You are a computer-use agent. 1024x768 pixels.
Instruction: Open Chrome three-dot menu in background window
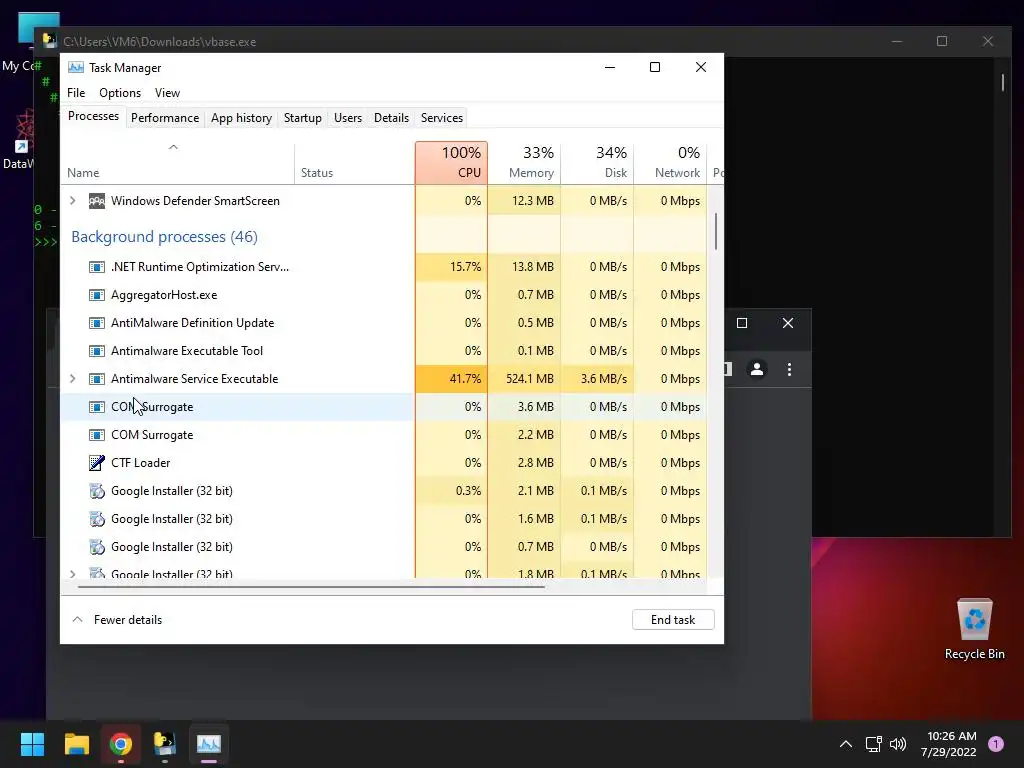[x=790, y=370]
